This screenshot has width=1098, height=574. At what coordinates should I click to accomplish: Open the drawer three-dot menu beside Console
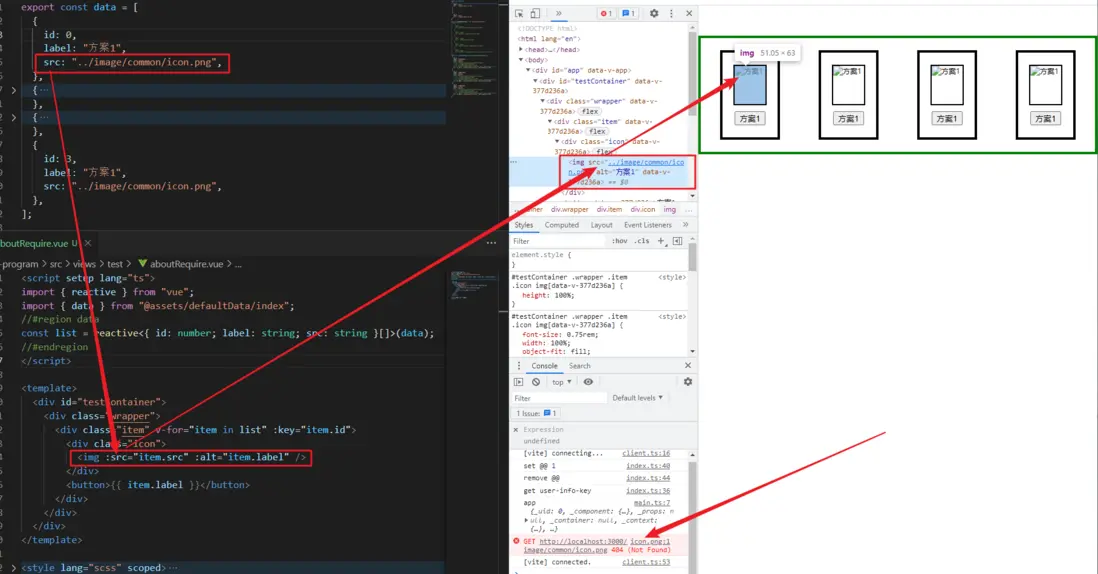pos(519,365)
